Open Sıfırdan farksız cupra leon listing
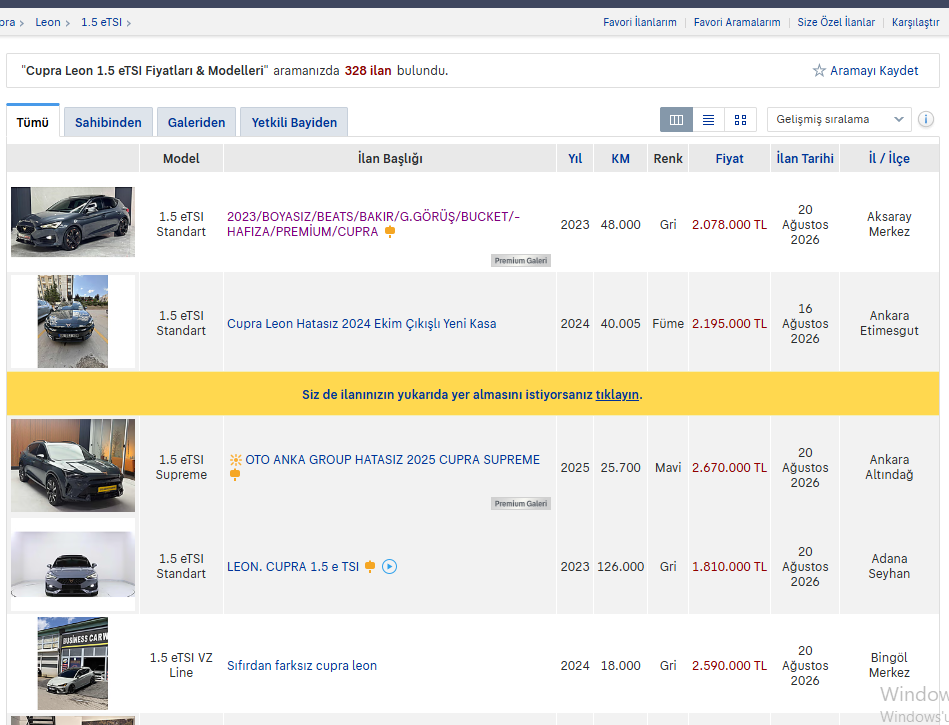Viewport: 949px width, 725px height. (x=302, y=666)
